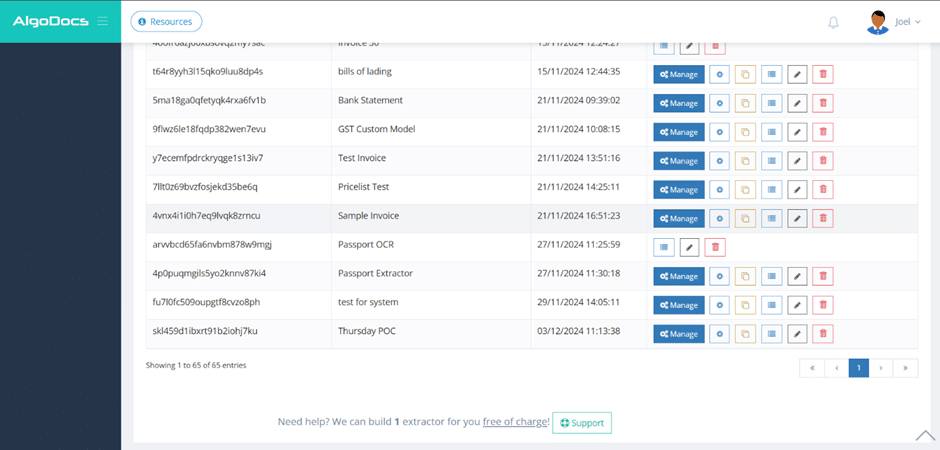Go to the next page arrow
The height and width of the screenshot is (450, 940).
tap(881, 368)
